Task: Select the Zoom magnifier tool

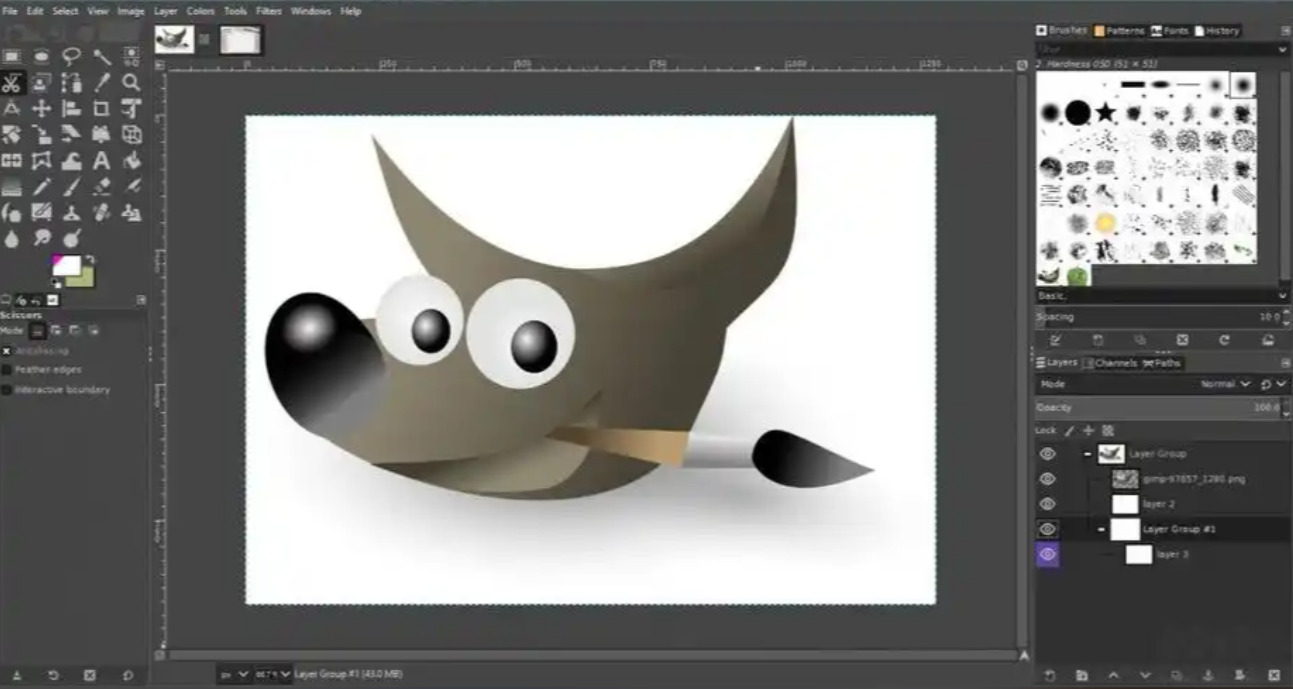Action: click(131, 83)
